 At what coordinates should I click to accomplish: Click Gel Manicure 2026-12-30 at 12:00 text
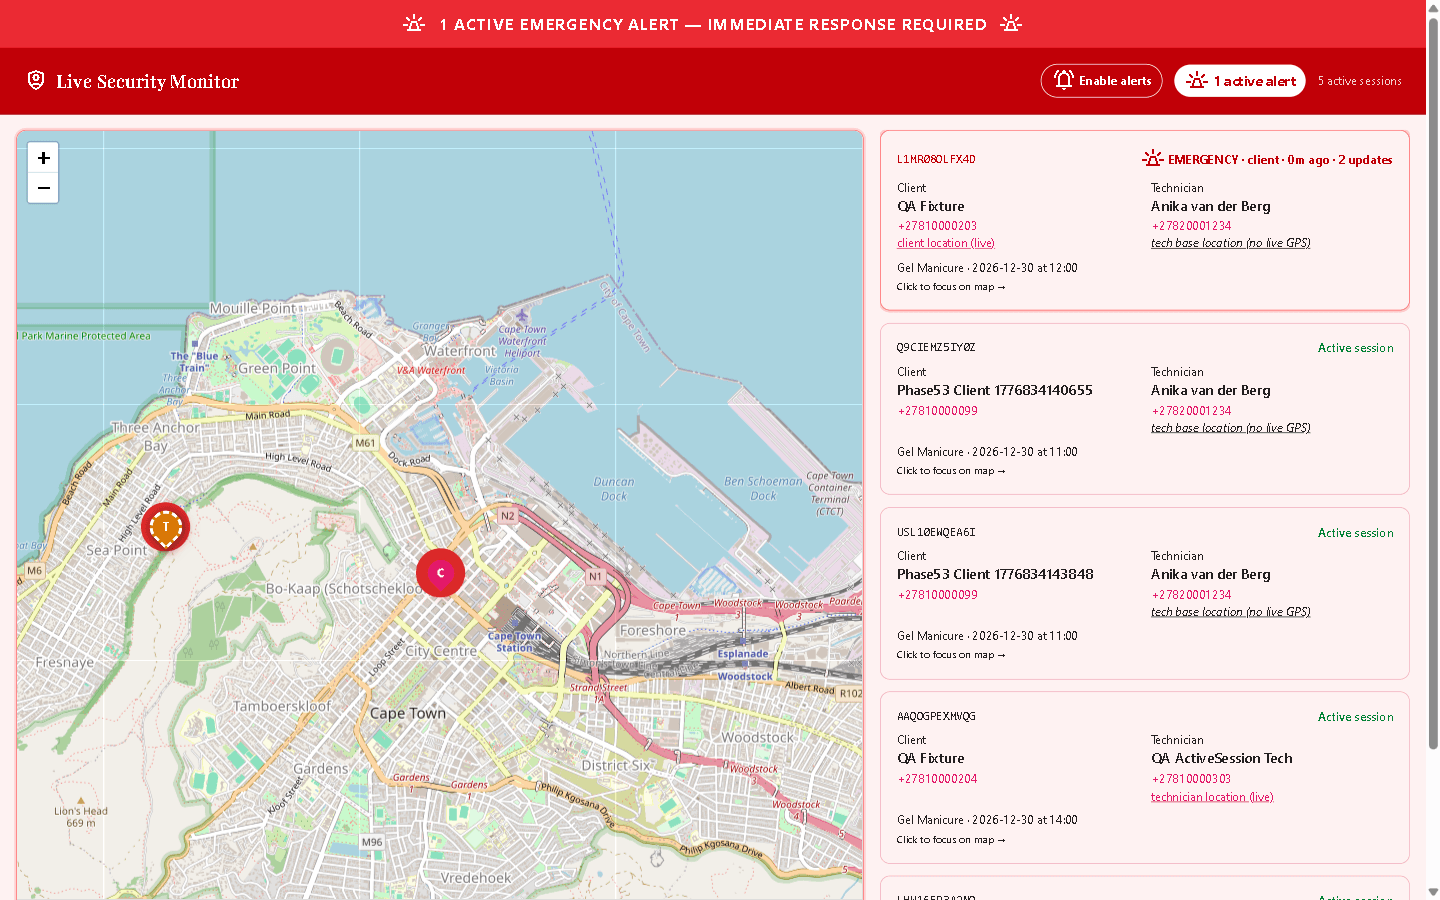coord(987,268)
